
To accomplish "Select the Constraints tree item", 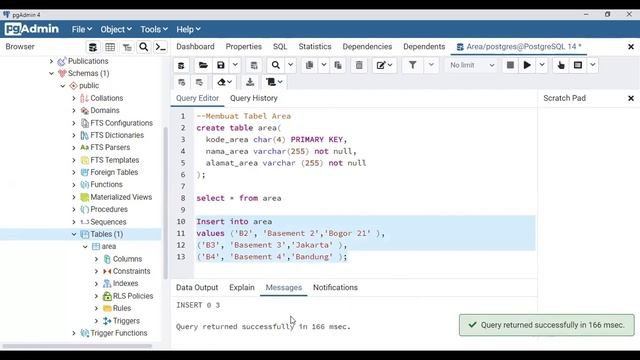I will click(x=131, y=271).
